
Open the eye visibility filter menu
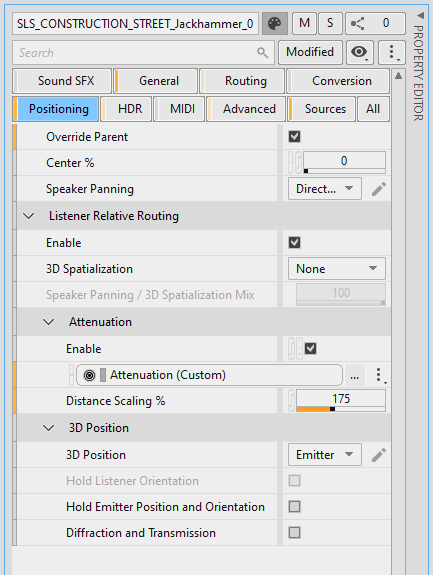359,52
